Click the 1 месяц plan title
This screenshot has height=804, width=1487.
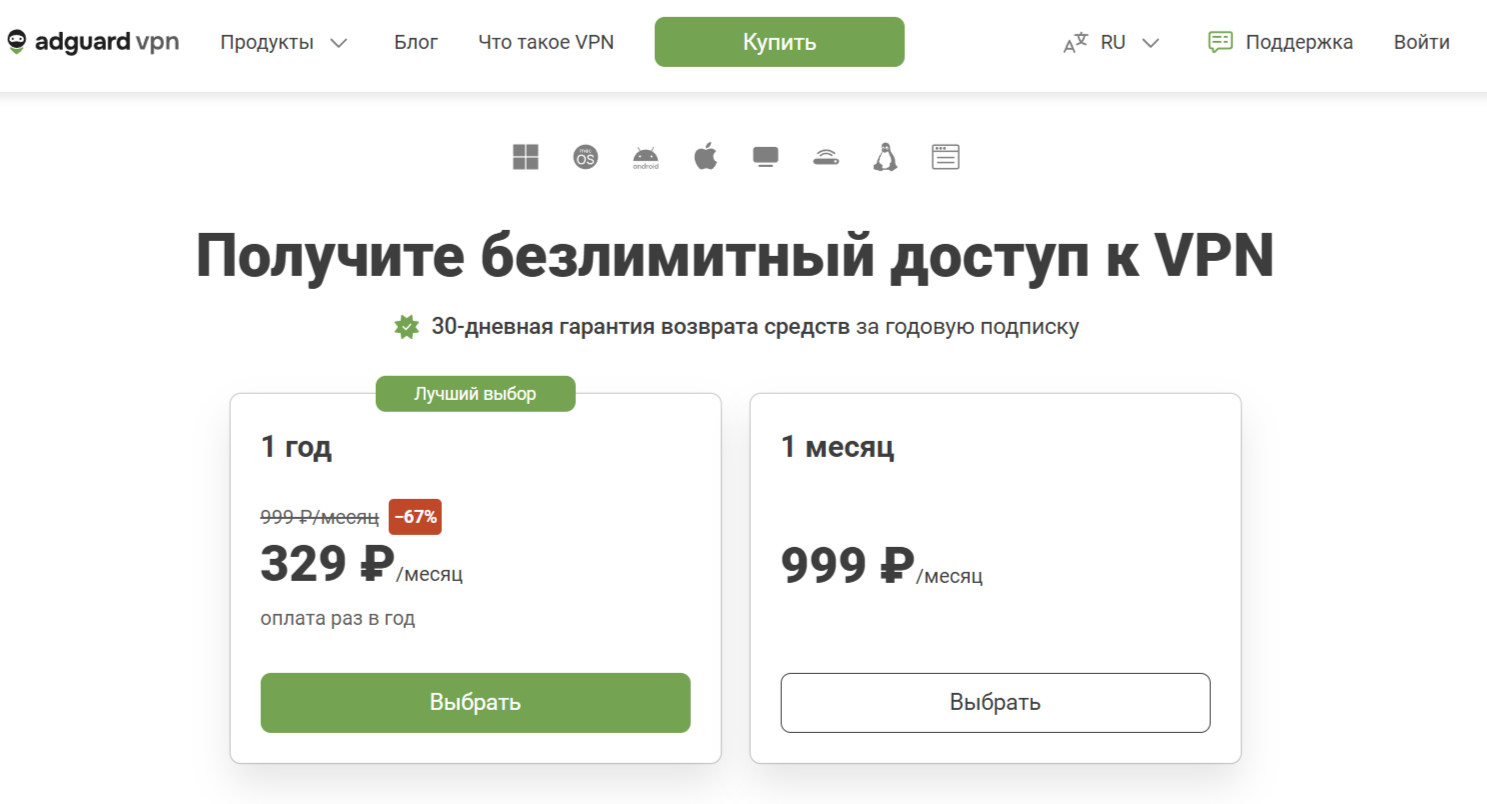point(838,447)
